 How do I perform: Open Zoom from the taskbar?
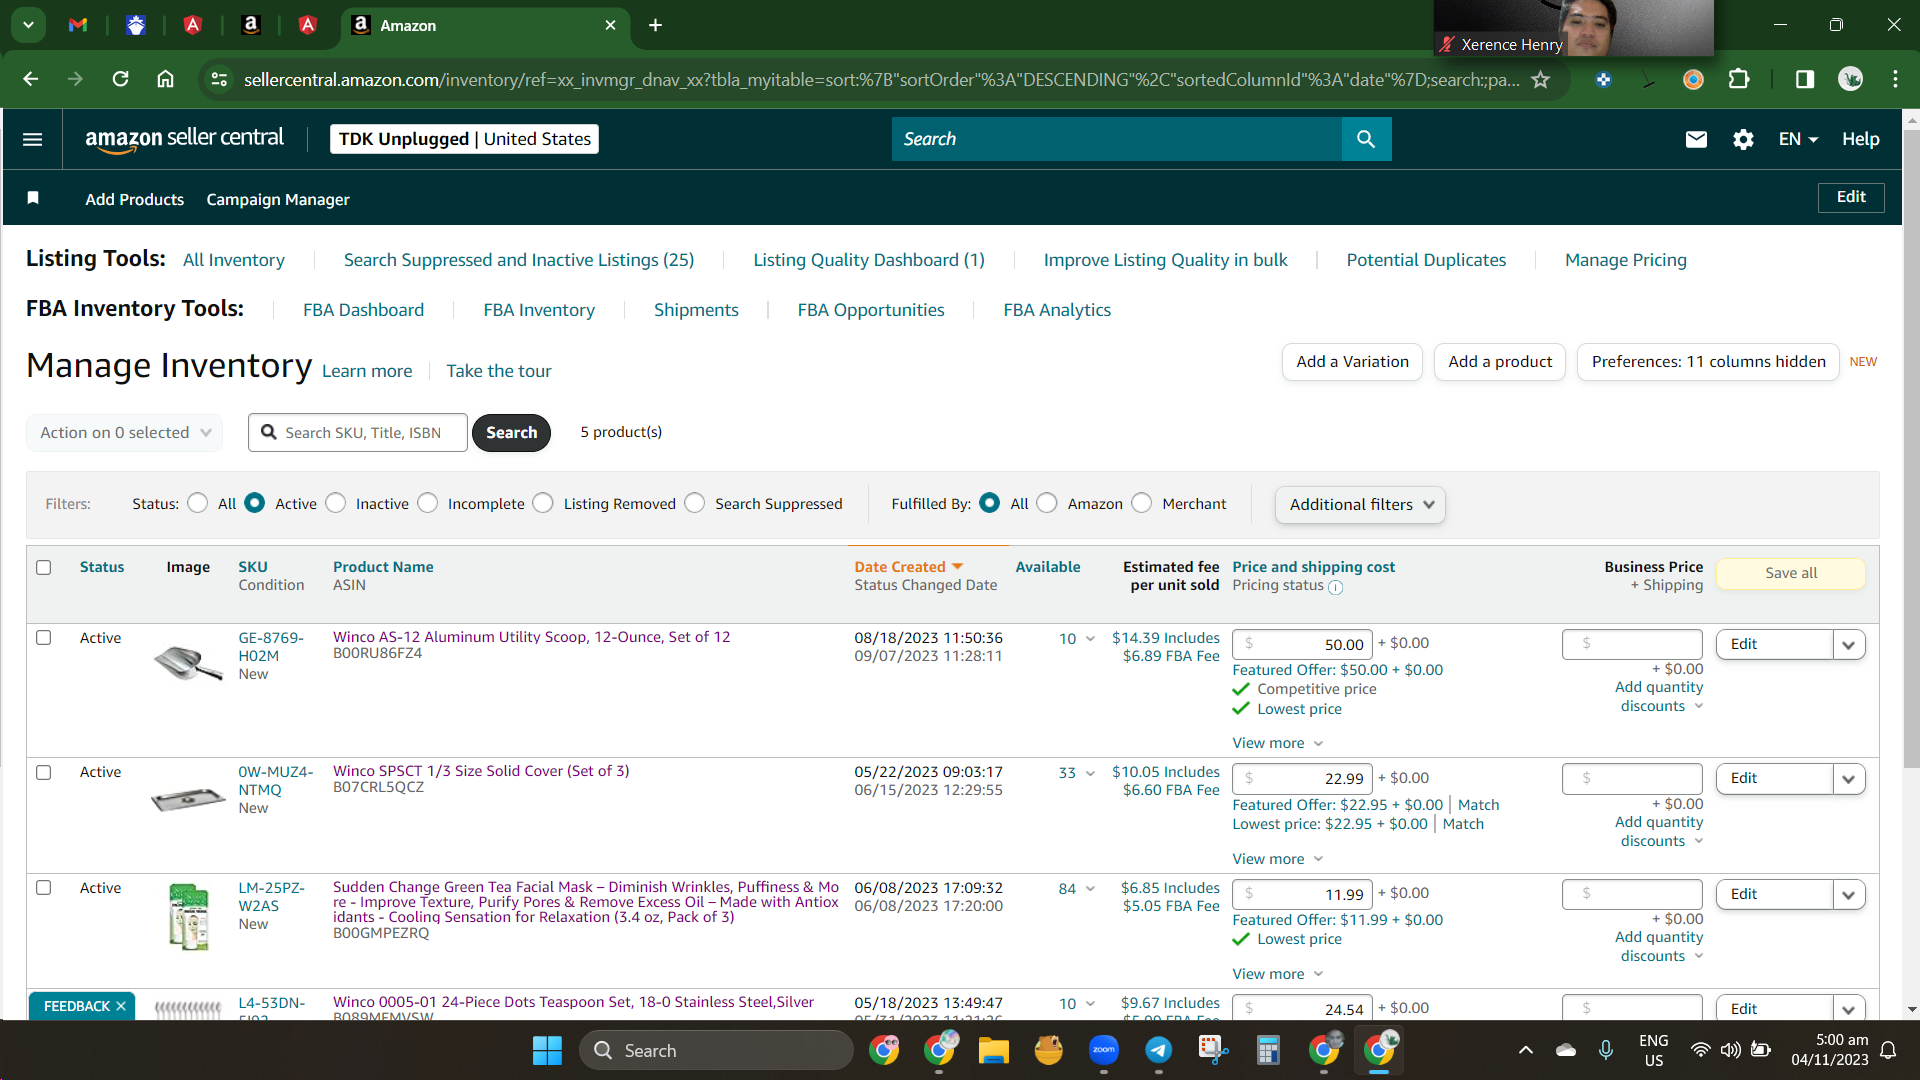coord(1104,1050)
